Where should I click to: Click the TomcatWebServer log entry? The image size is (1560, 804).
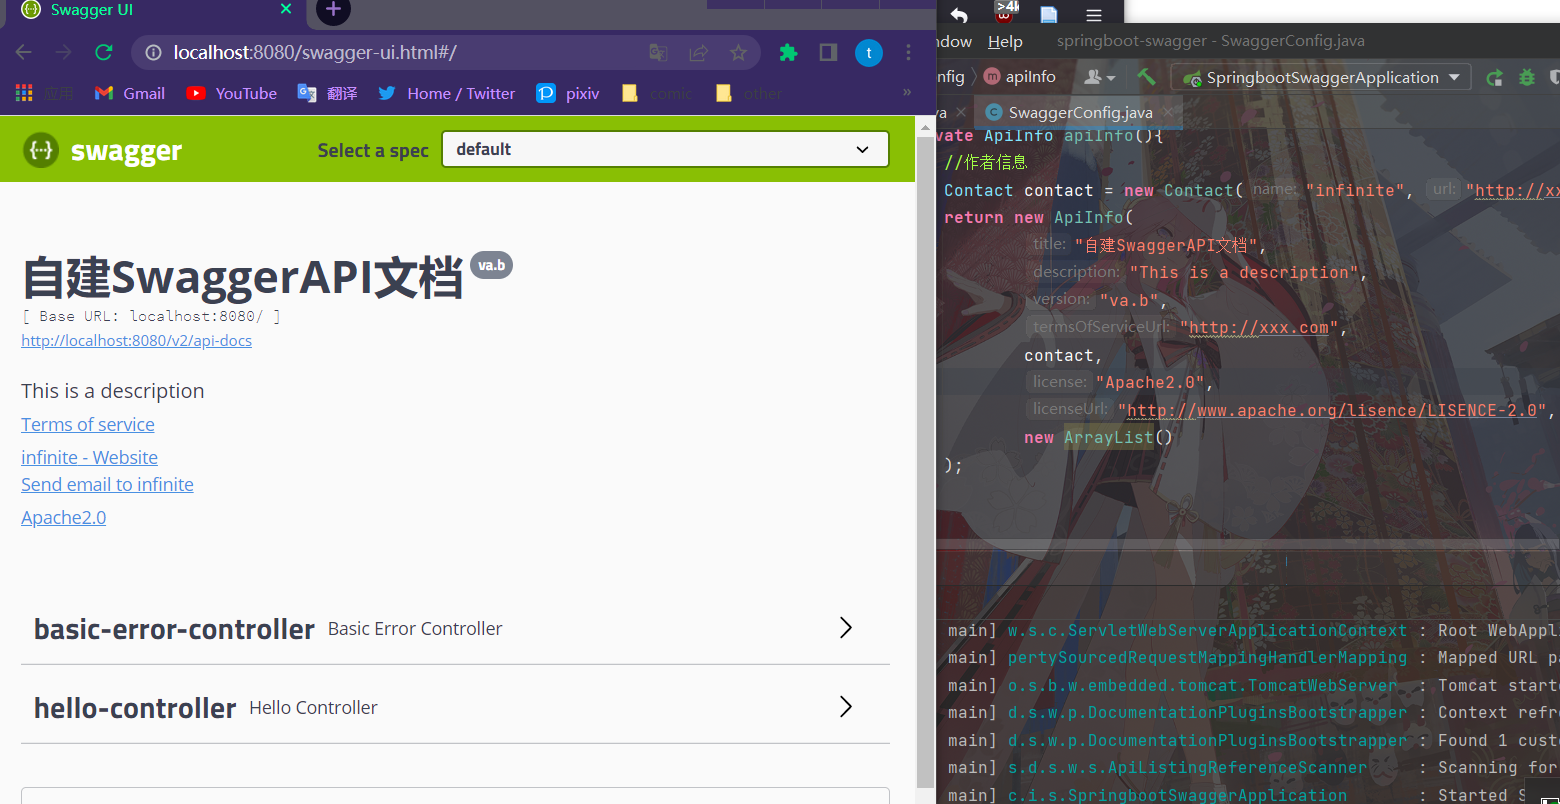[1202, 685]
